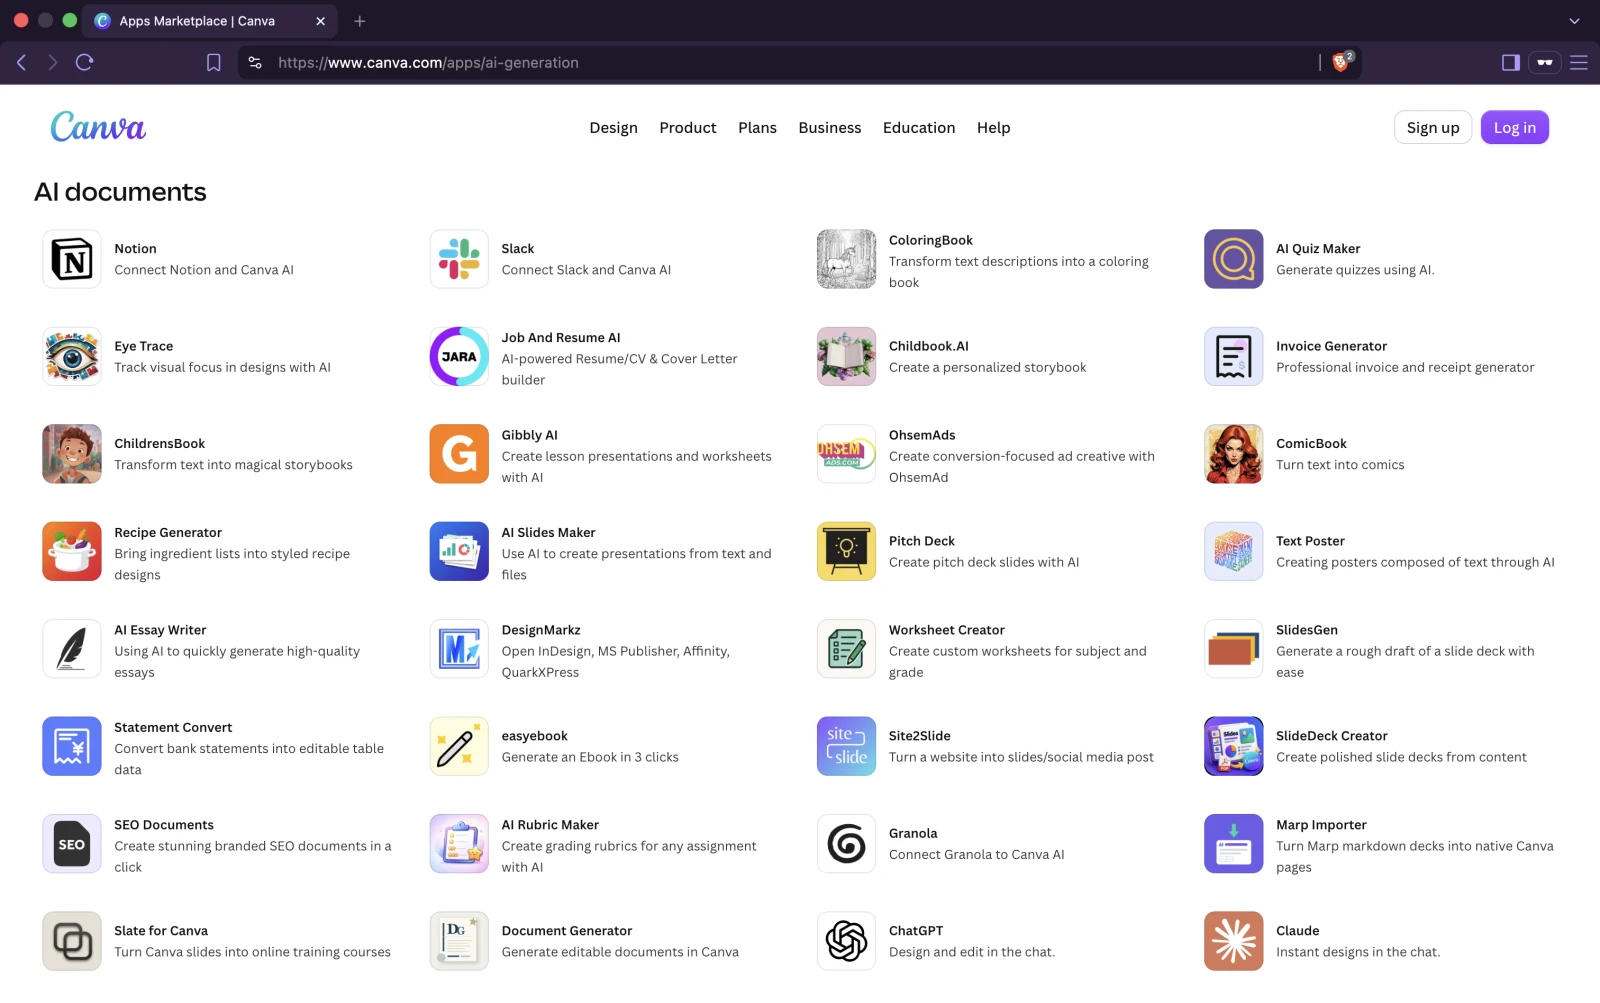The height and width of the screenshot is (1003, 1600).
Task: Click the AI Essay Writer feather icon
Action: coord(72,649)
